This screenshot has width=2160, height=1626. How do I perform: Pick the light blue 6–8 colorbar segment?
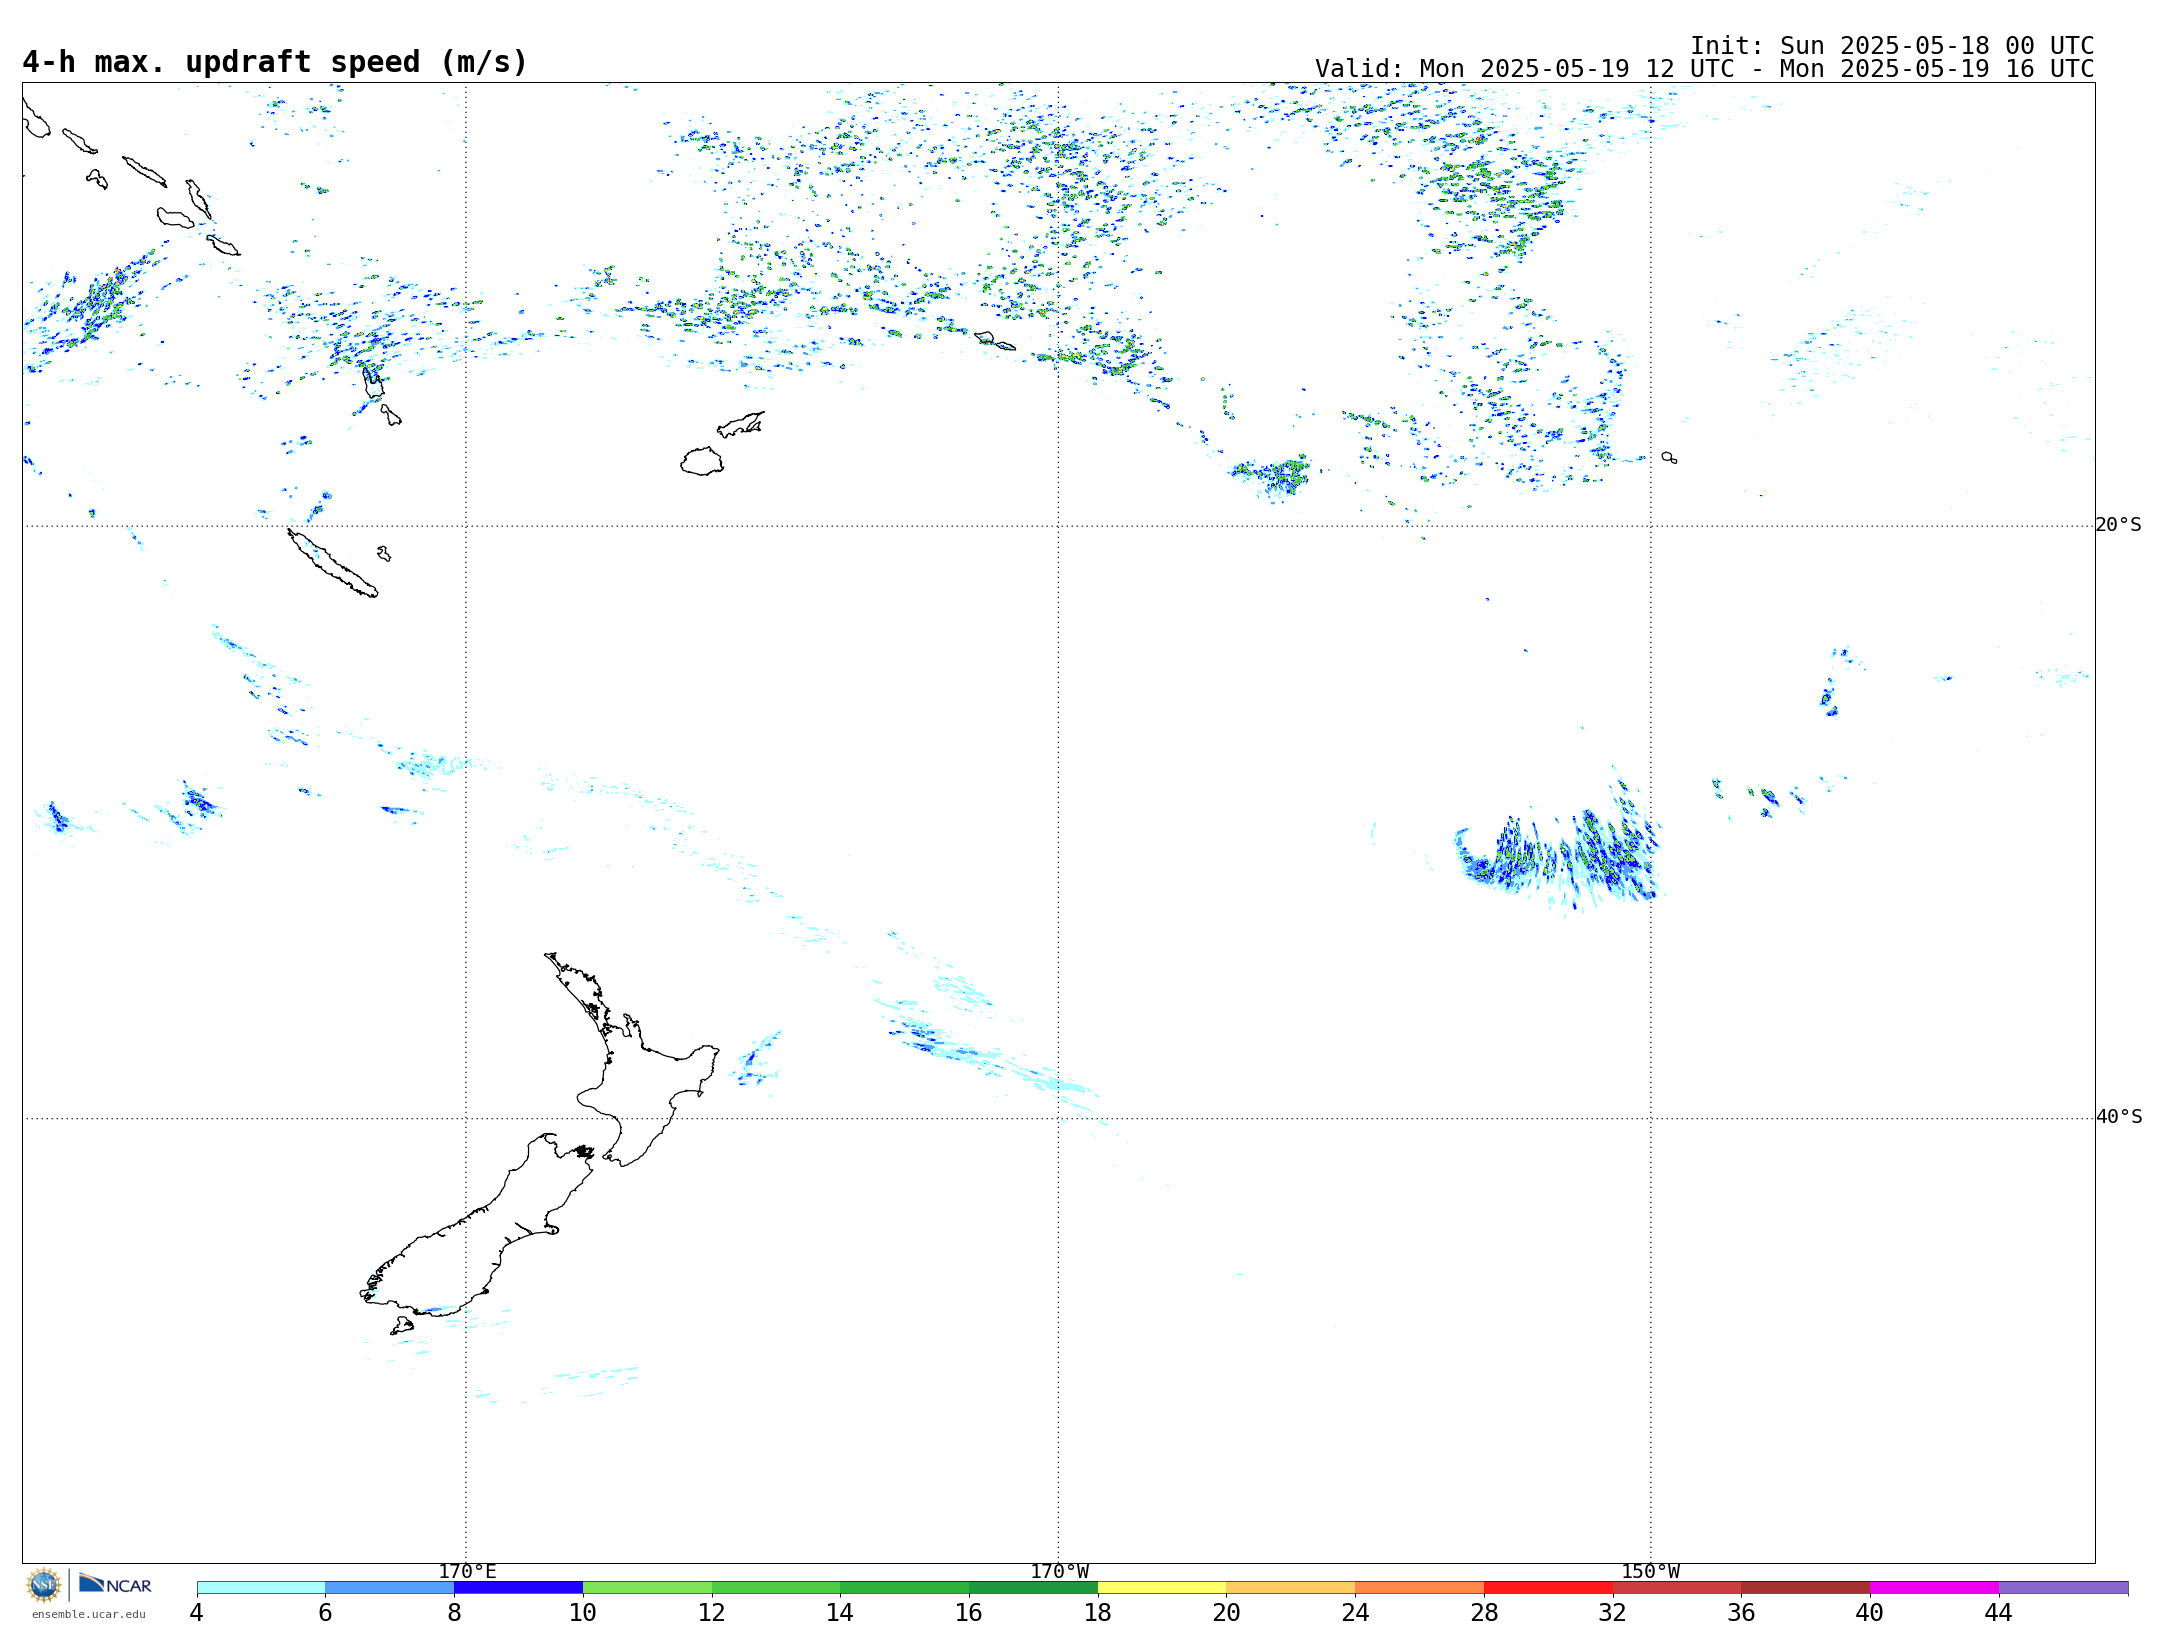389,1588
